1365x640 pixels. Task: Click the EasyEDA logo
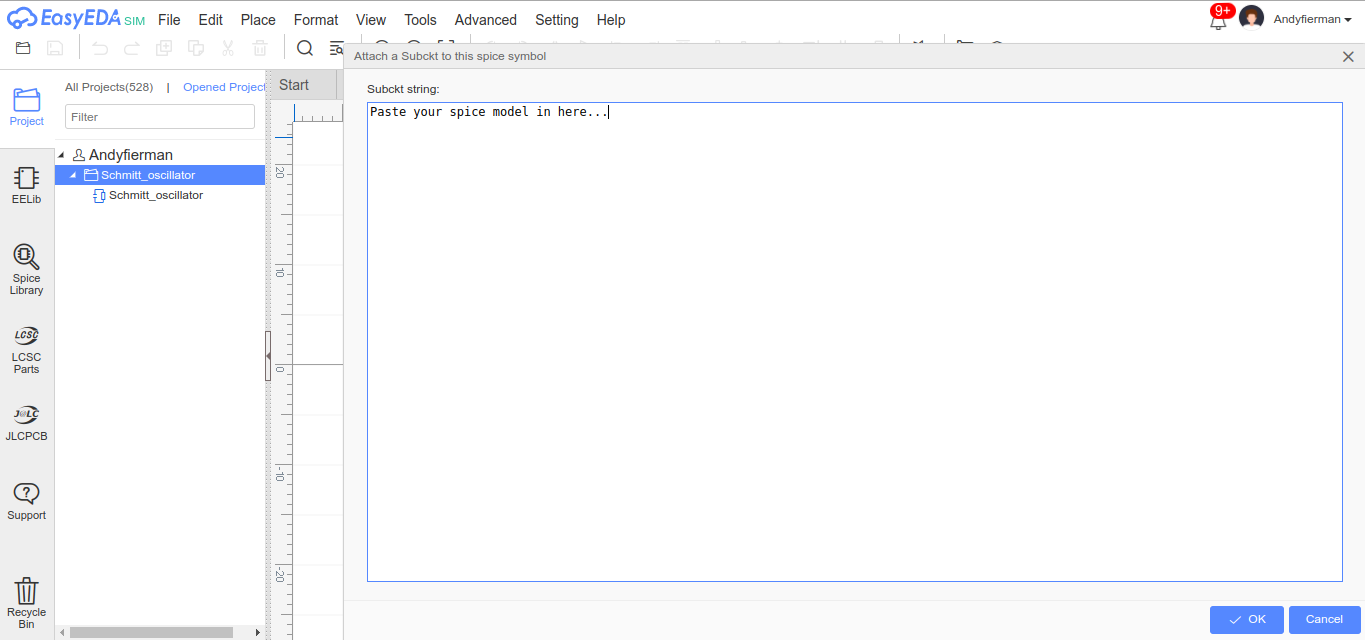click(75, 19)
